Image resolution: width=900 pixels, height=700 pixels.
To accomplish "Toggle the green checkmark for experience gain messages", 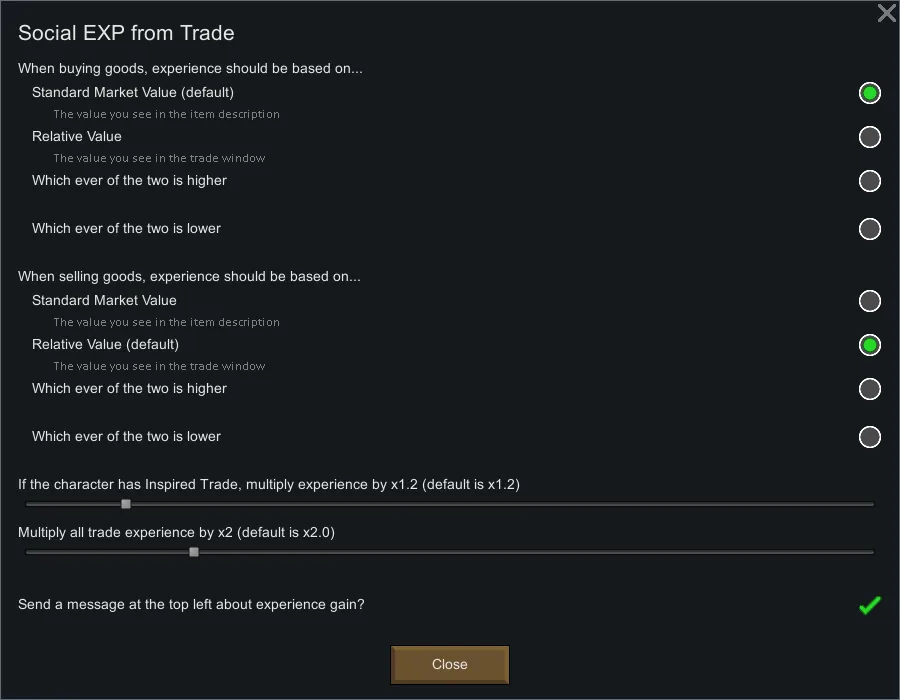I will pos(869,605).
